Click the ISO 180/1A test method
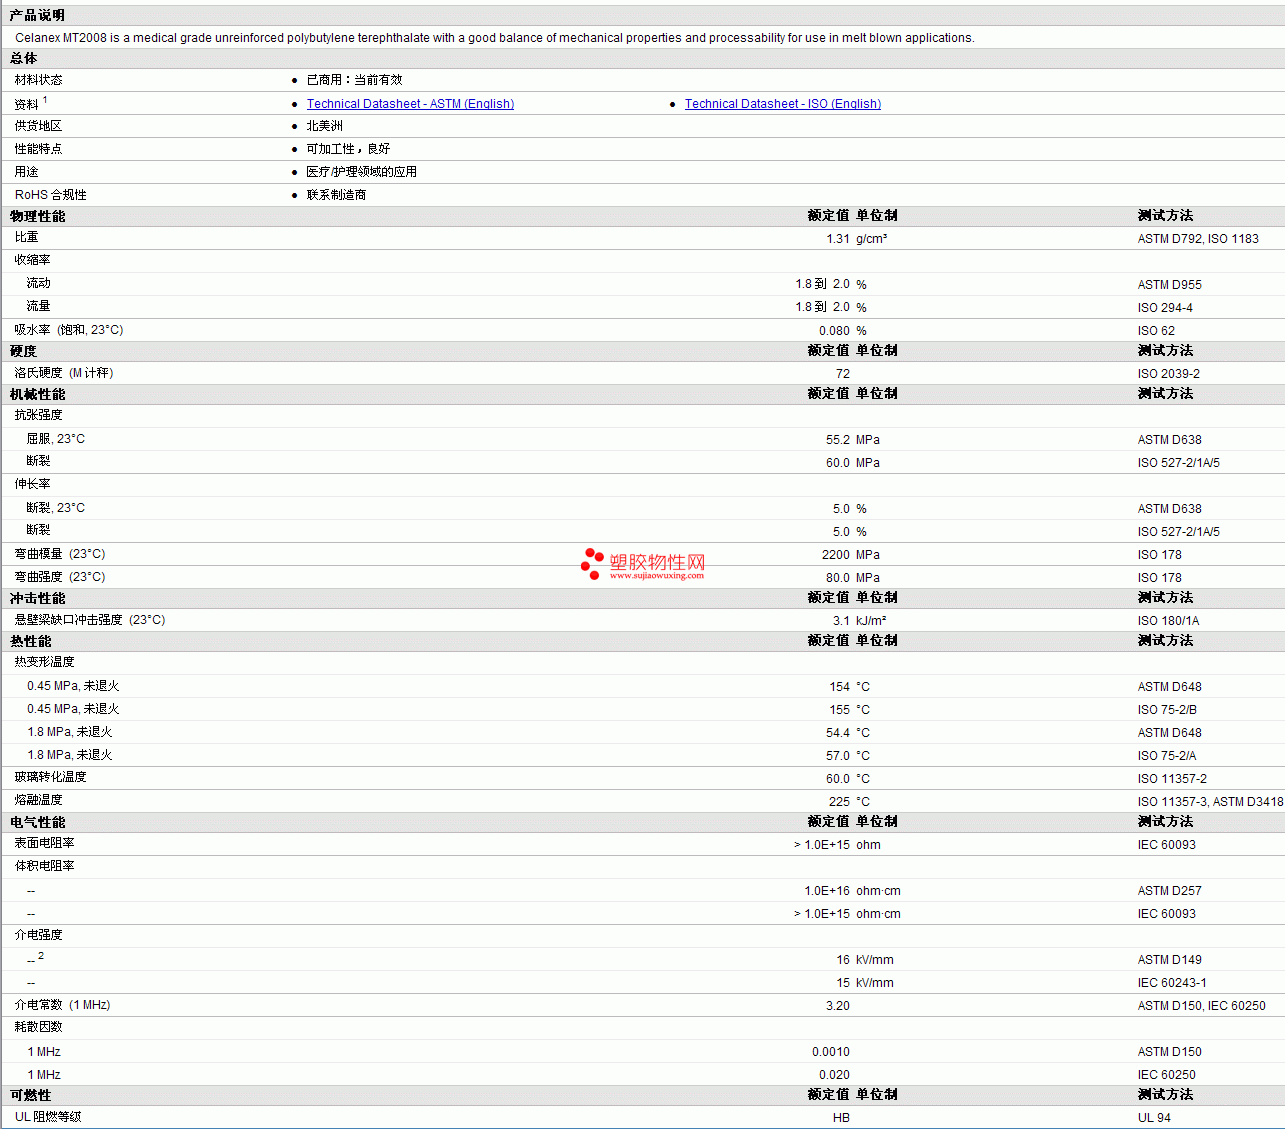 1168,621
